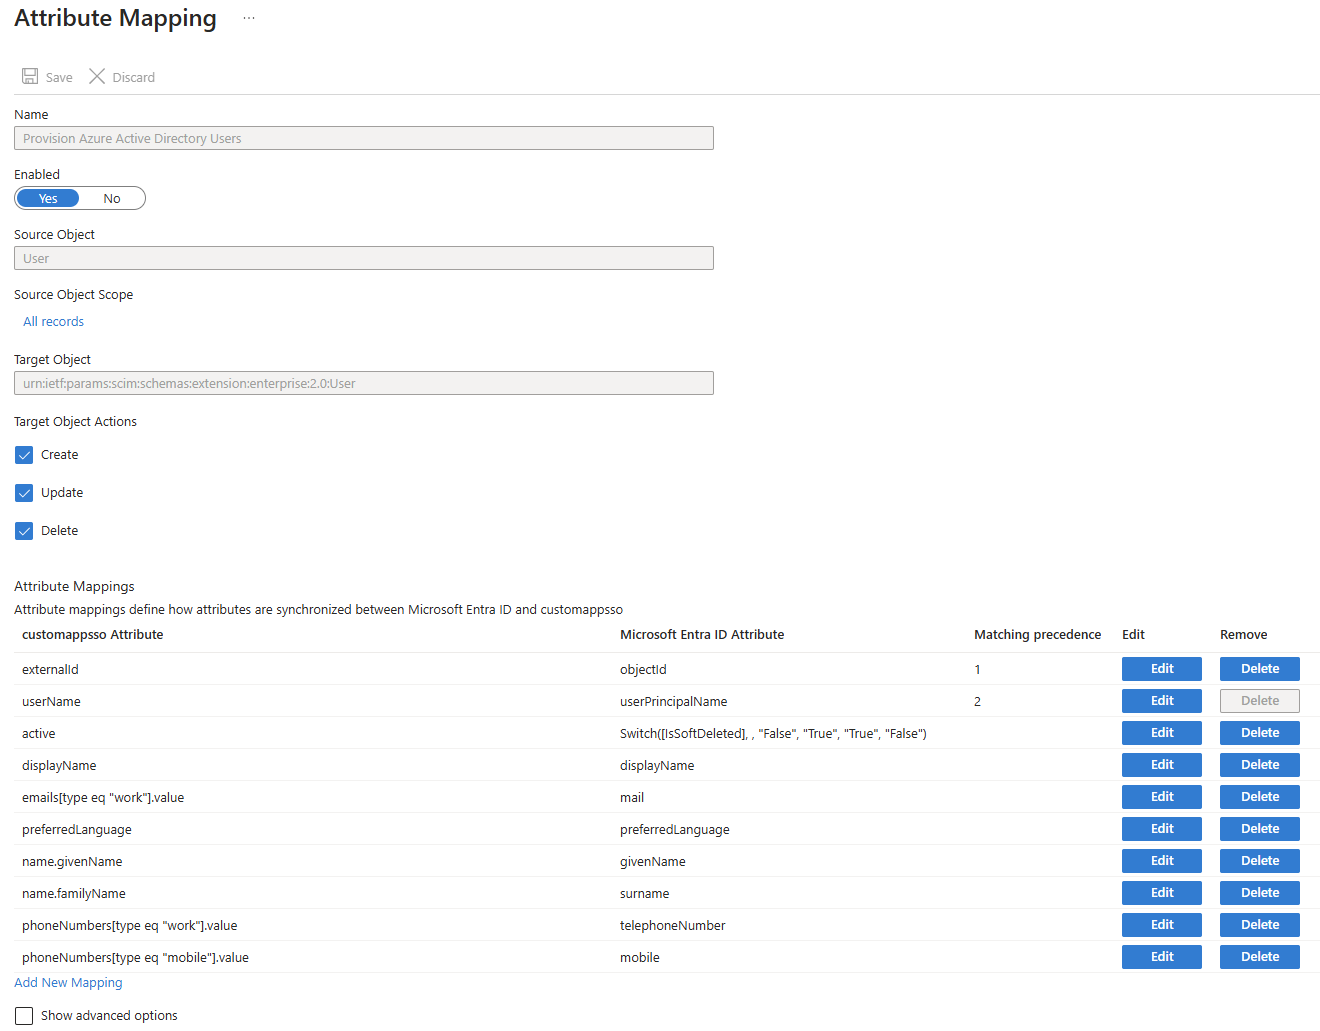The width and height of the screenshot is (1320, 1031).
Task: Edit the emails work value mapping
Action: click(1162, 797)
